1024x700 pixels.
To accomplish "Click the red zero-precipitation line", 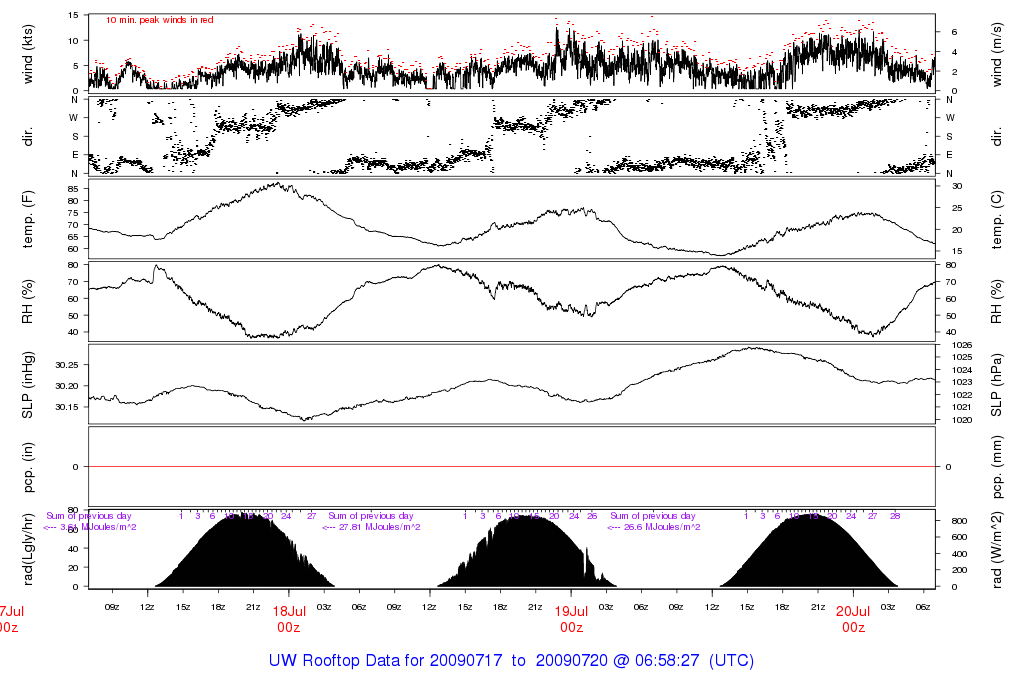I will [x=512, y=467].
